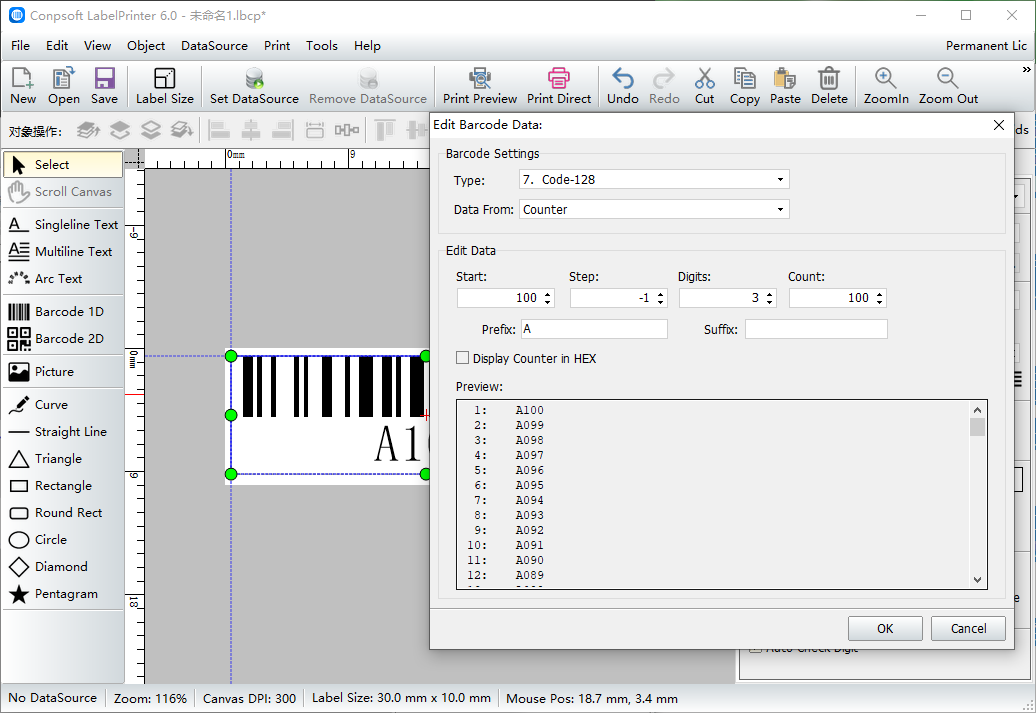Click the Zoom Out magnifier icon
The image size is (1036, 713).
pos(947,78)
